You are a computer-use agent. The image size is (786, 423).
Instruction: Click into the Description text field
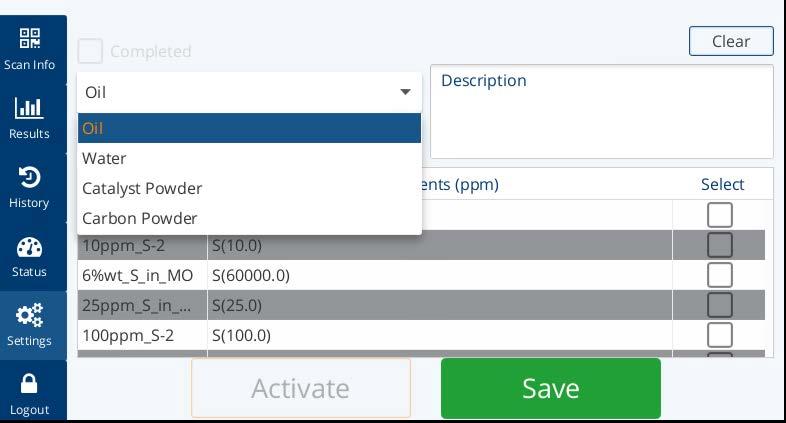(602, 112)
